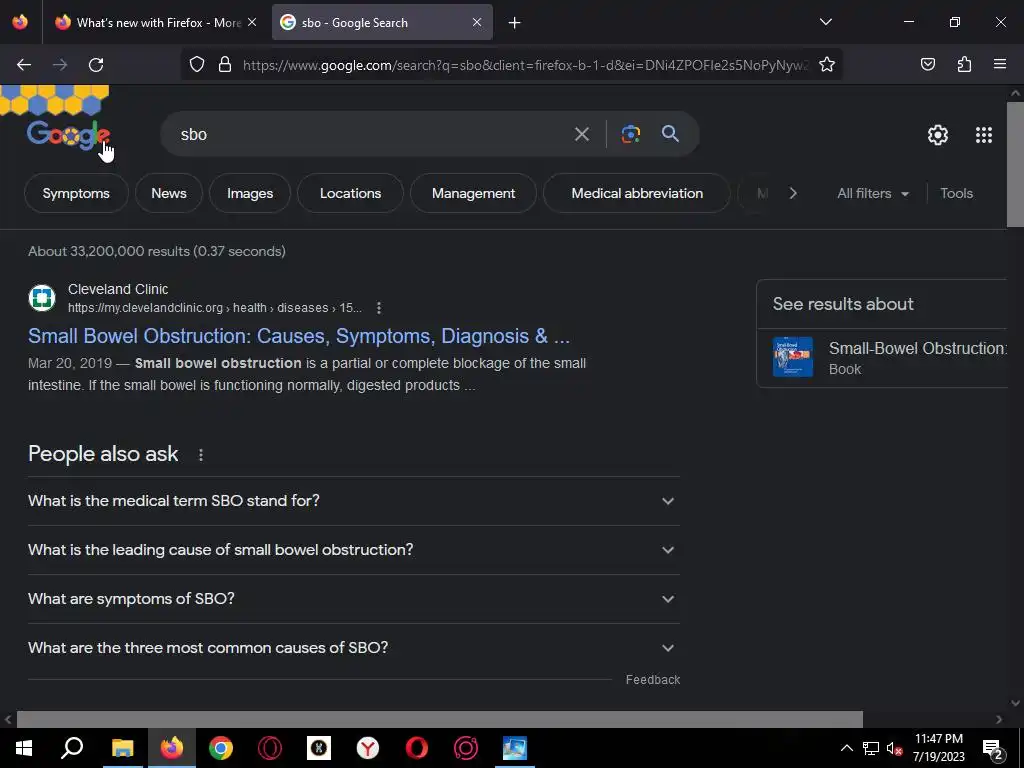Viewport: 1024px width, 768px height.
Task: Launch Google Chrome from taskbar
Action: (x=221, y=748)
